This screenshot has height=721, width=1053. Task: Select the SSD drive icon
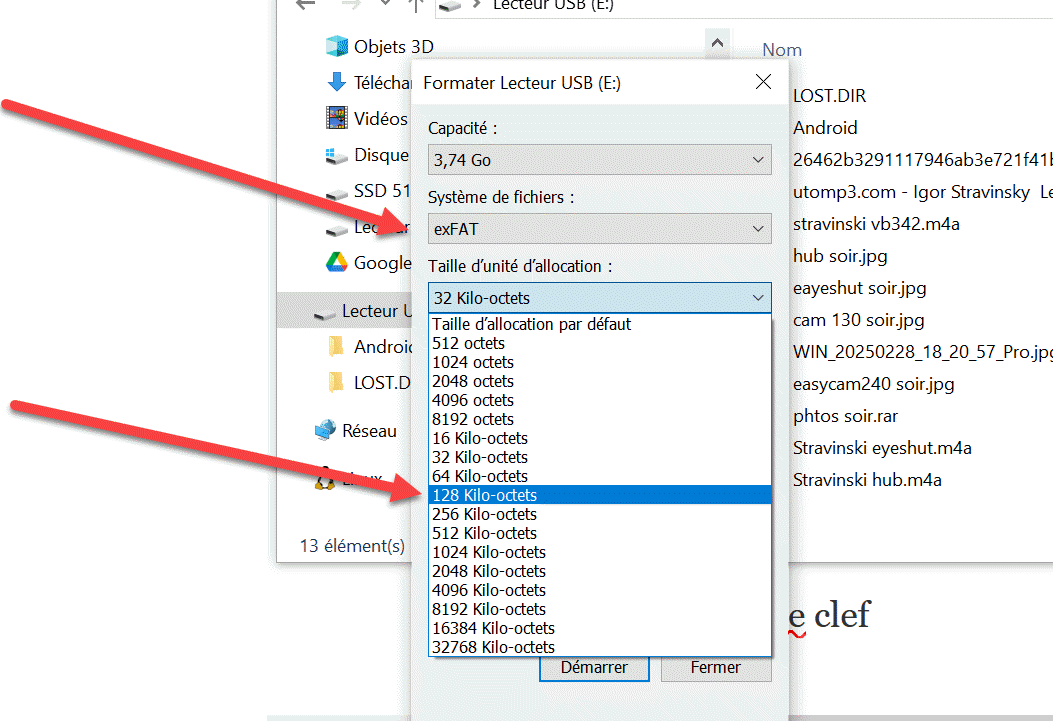point(336,192)
